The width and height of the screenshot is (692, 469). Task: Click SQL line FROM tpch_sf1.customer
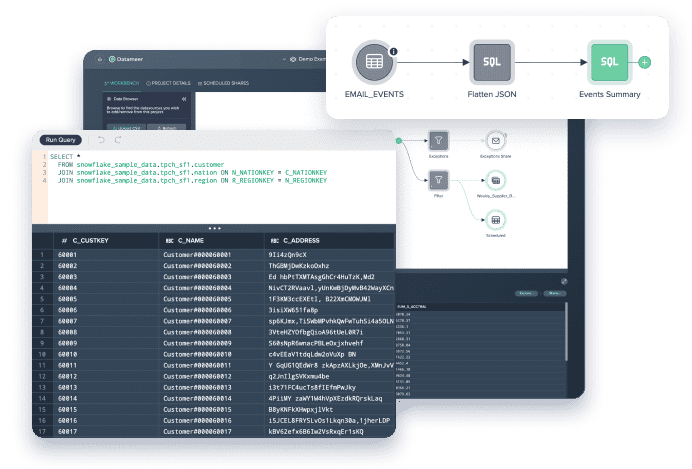click(141, 165)
